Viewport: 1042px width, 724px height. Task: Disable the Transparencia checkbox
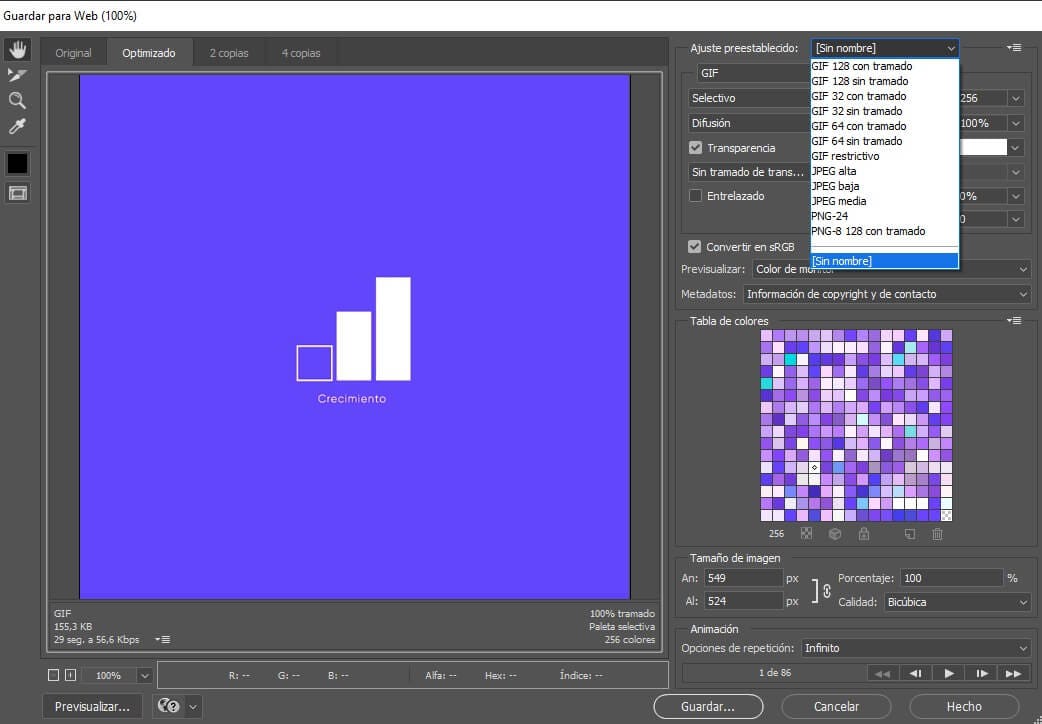click(x=696, y=148)
